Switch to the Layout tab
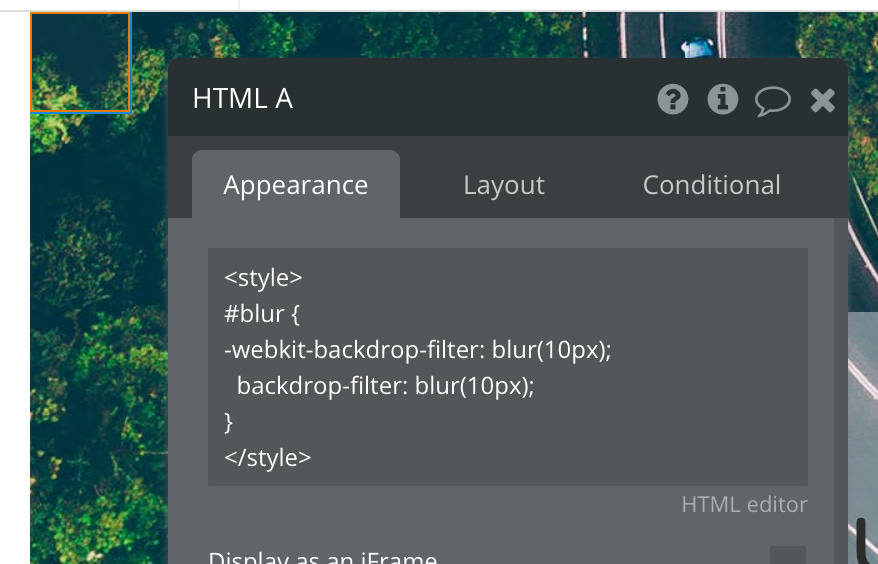This screenshot has height=564, width=878. pos(504,184)
